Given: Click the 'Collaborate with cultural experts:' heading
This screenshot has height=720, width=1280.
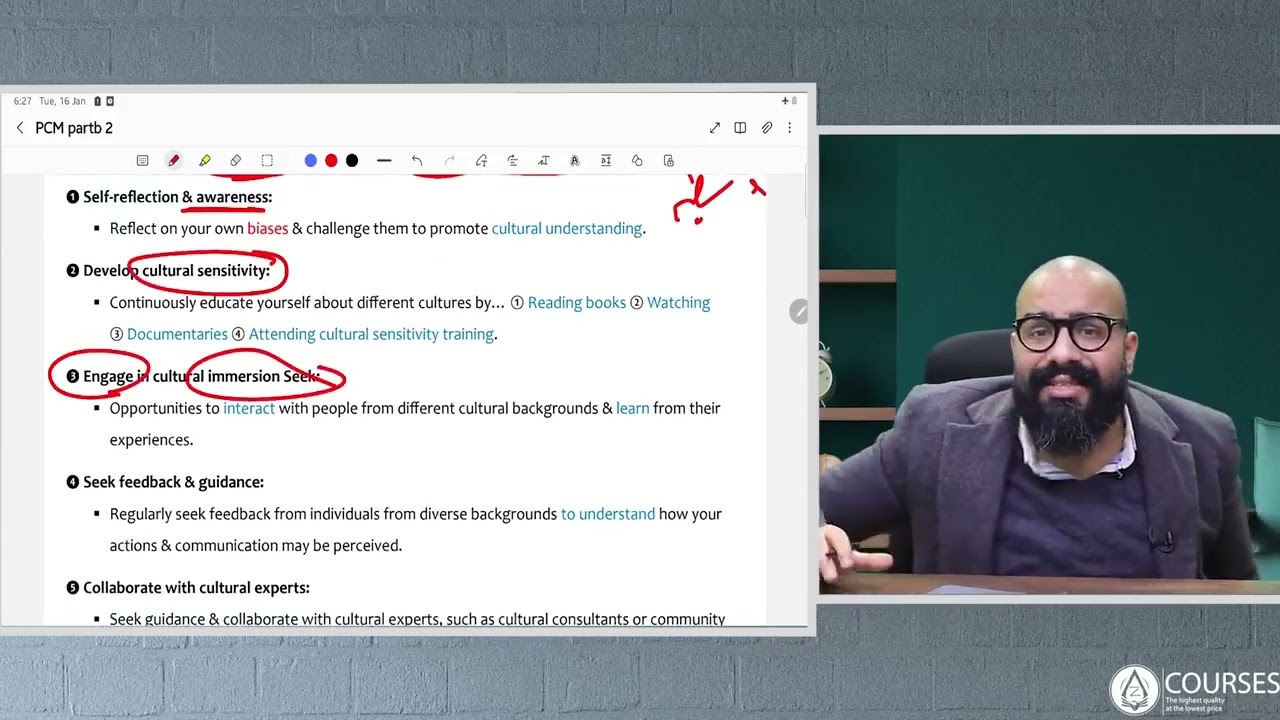Looking at the screenshot, I should tap(196, 588).
